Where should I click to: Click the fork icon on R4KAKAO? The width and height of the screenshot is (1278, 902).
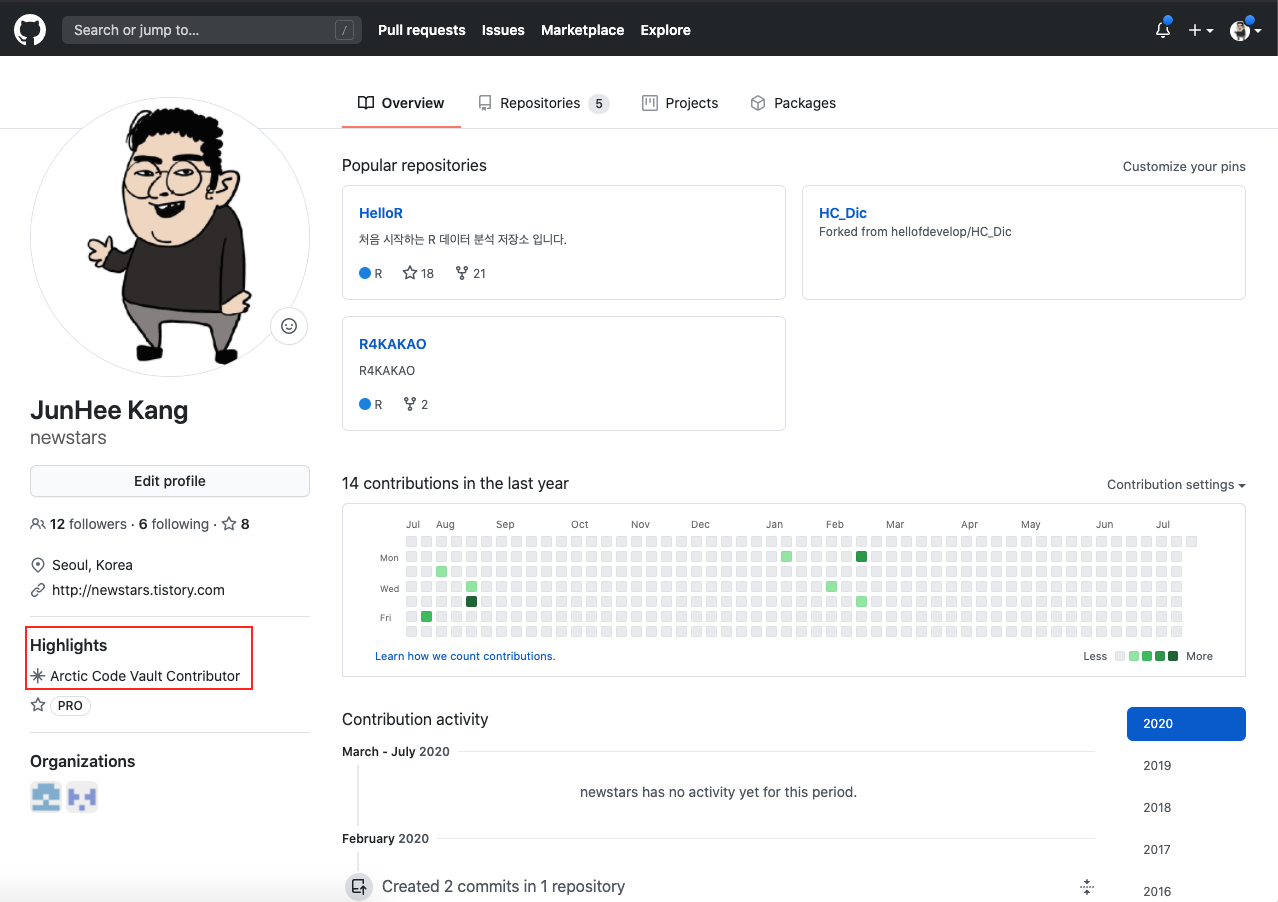pyautogui.click(x=409, y=404)
